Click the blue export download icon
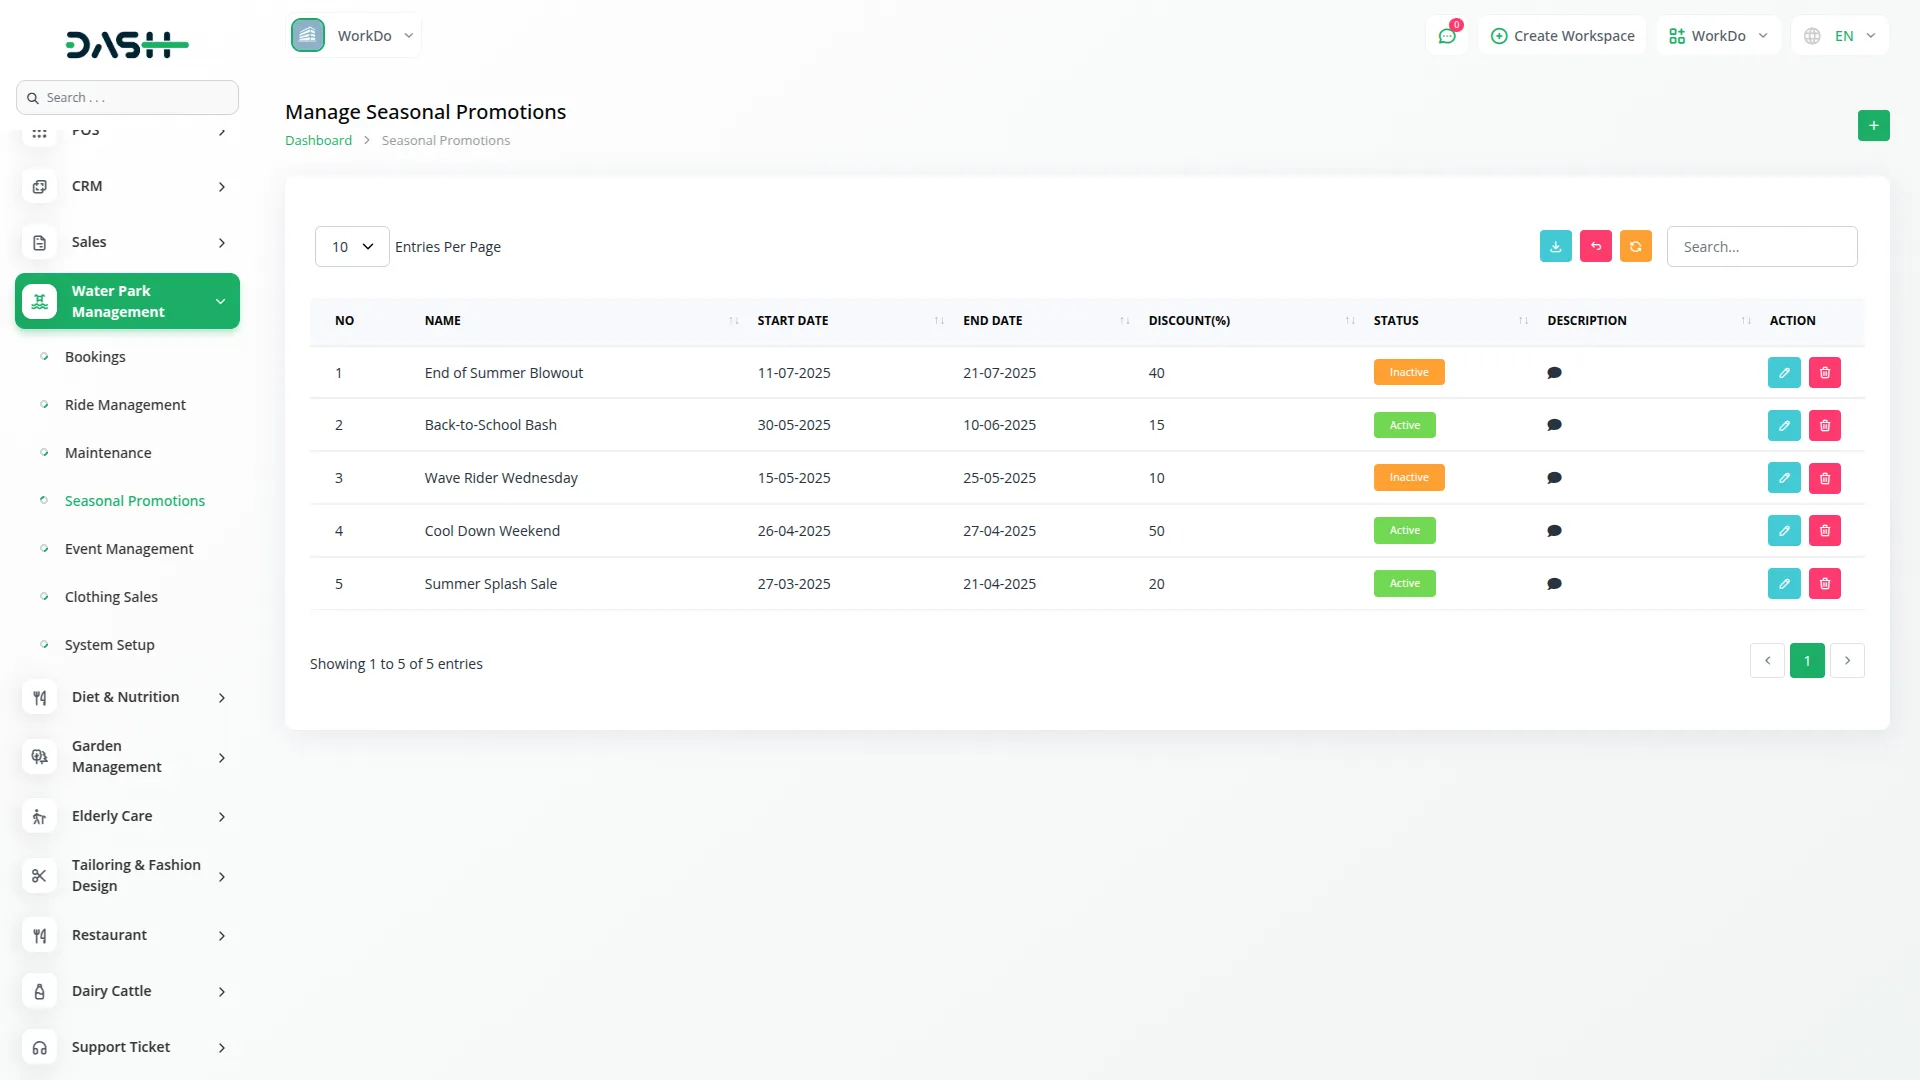This screenshot has height=1080, width=1920. pos(1555,246)
